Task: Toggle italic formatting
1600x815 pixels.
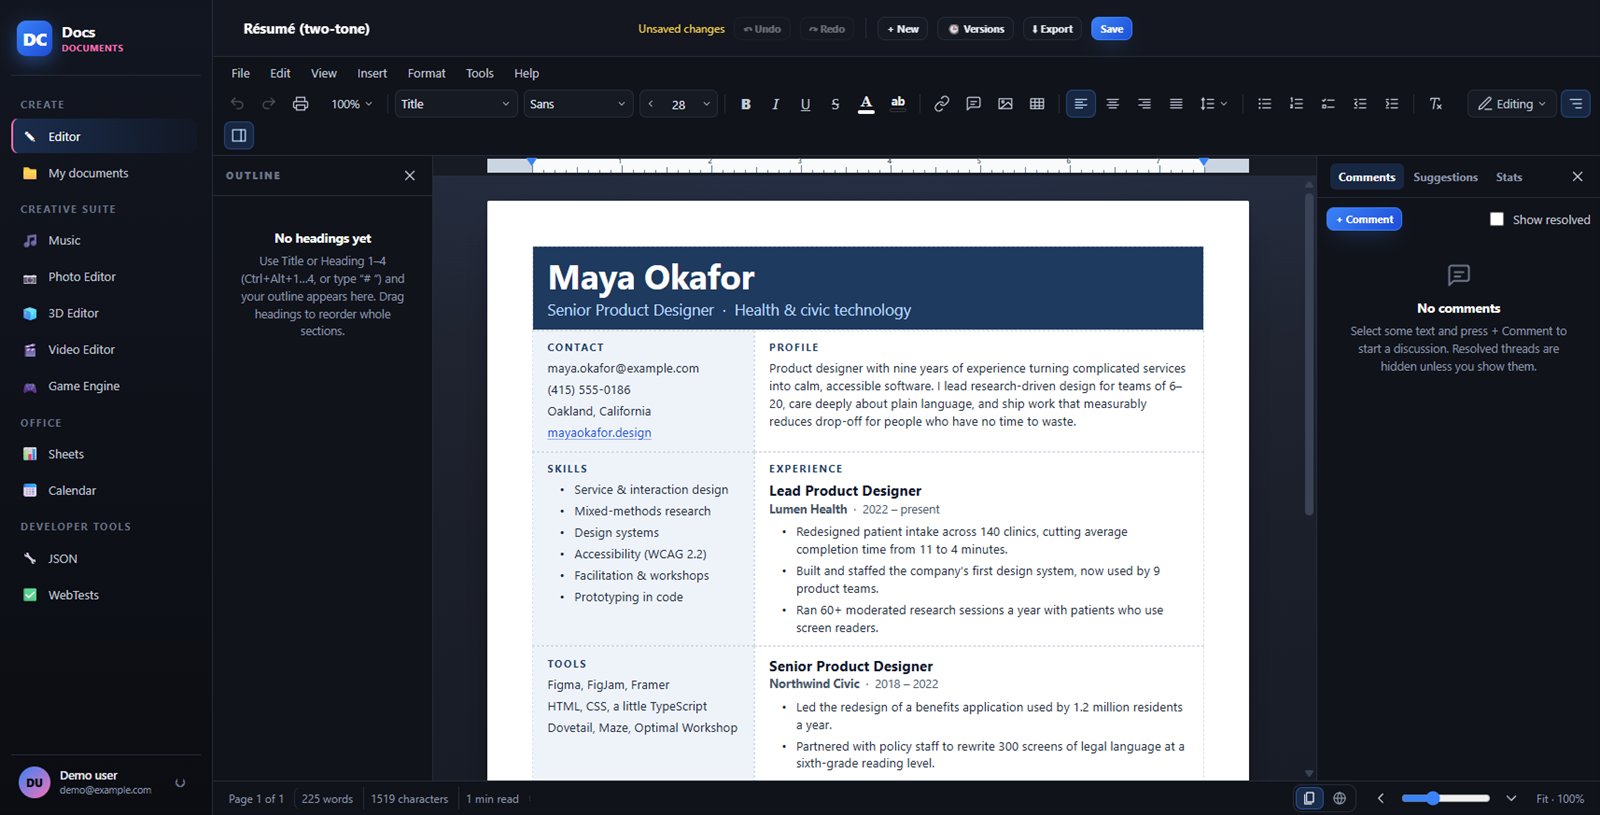Action: 775,104
